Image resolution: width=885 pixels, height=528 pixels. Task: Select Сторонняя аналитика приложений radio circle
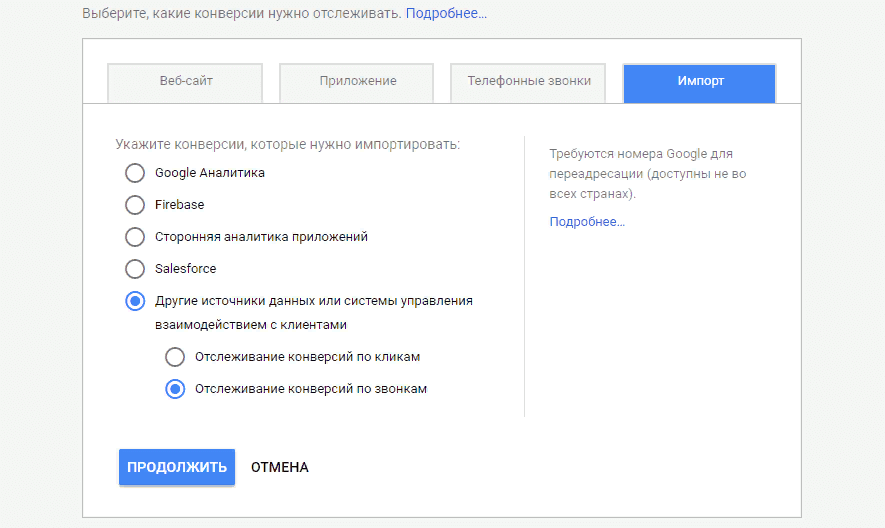point(135,237)
